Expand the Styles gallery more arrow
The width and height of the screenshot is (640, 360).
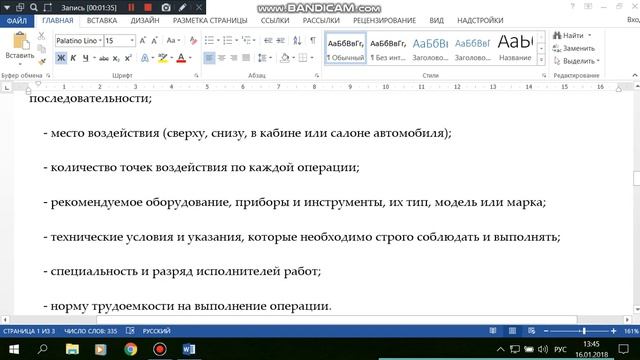541,60
